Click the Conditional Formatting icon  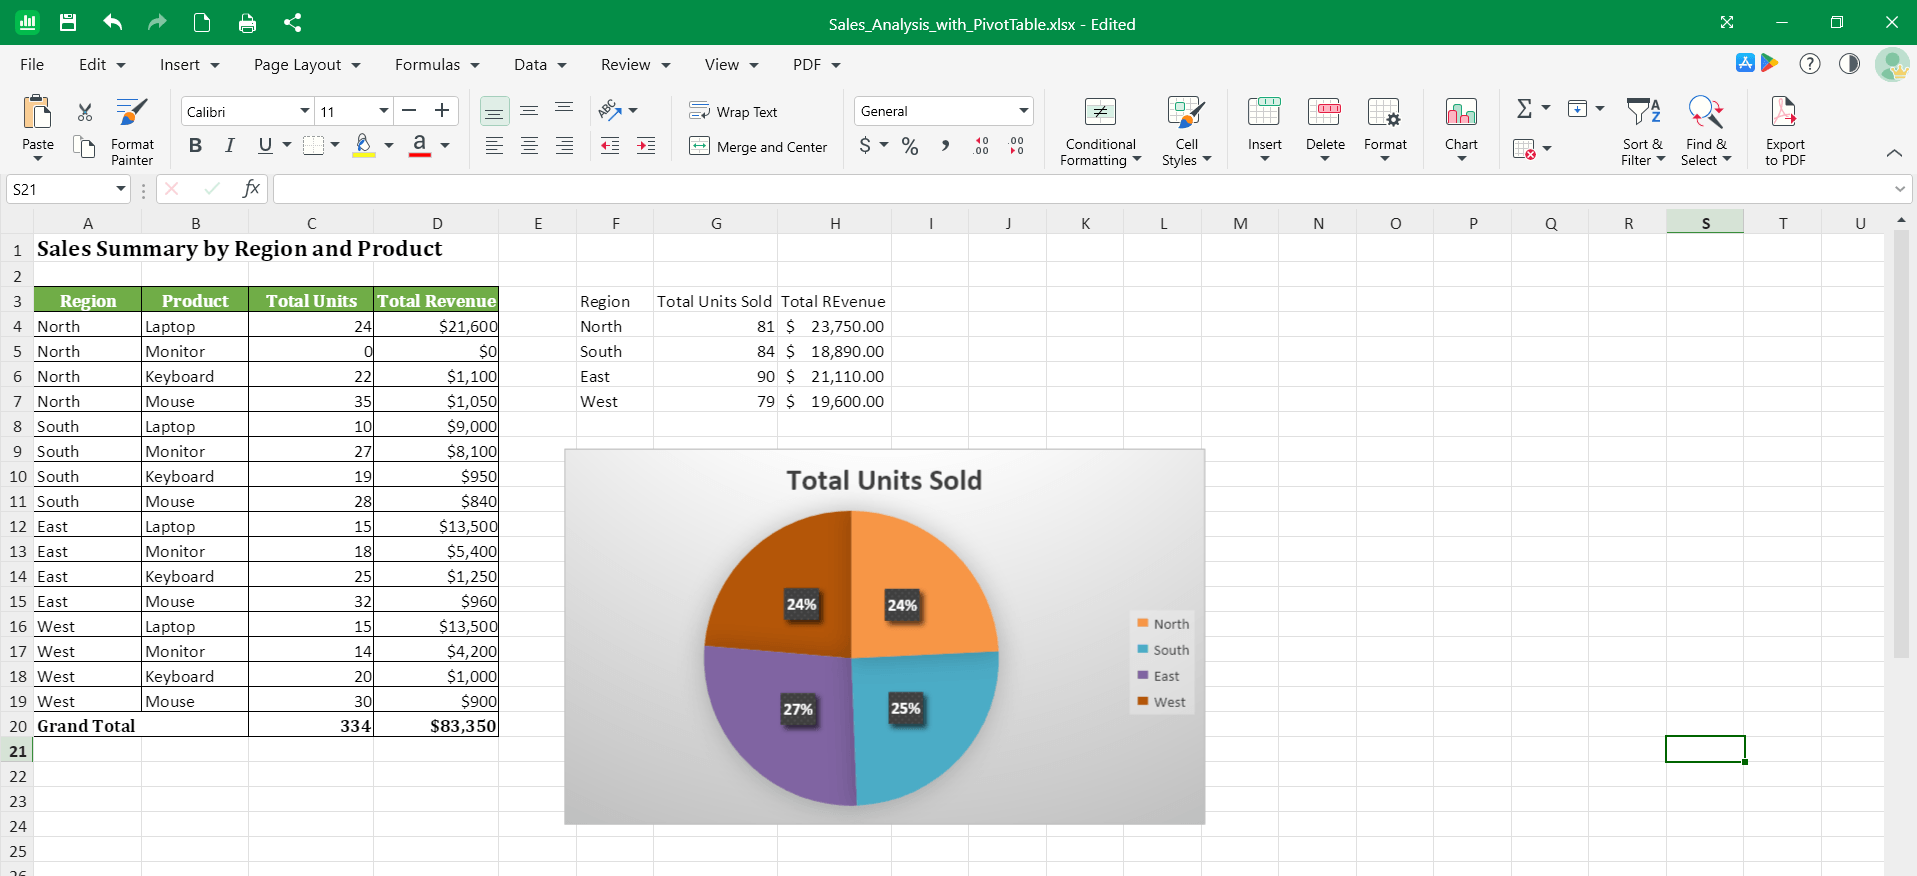tap(1100, 112)
